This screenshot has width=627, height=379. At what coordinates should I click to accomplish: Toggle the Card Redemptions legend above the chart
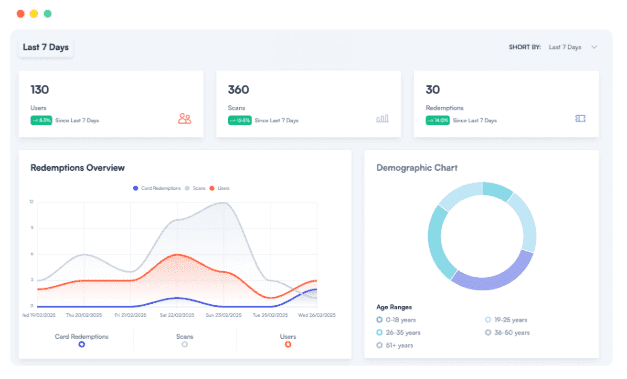pos(157,188)
